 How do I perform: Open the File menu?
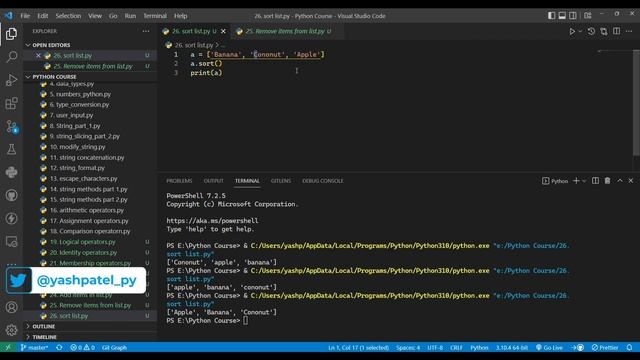[x=25, y=16]
